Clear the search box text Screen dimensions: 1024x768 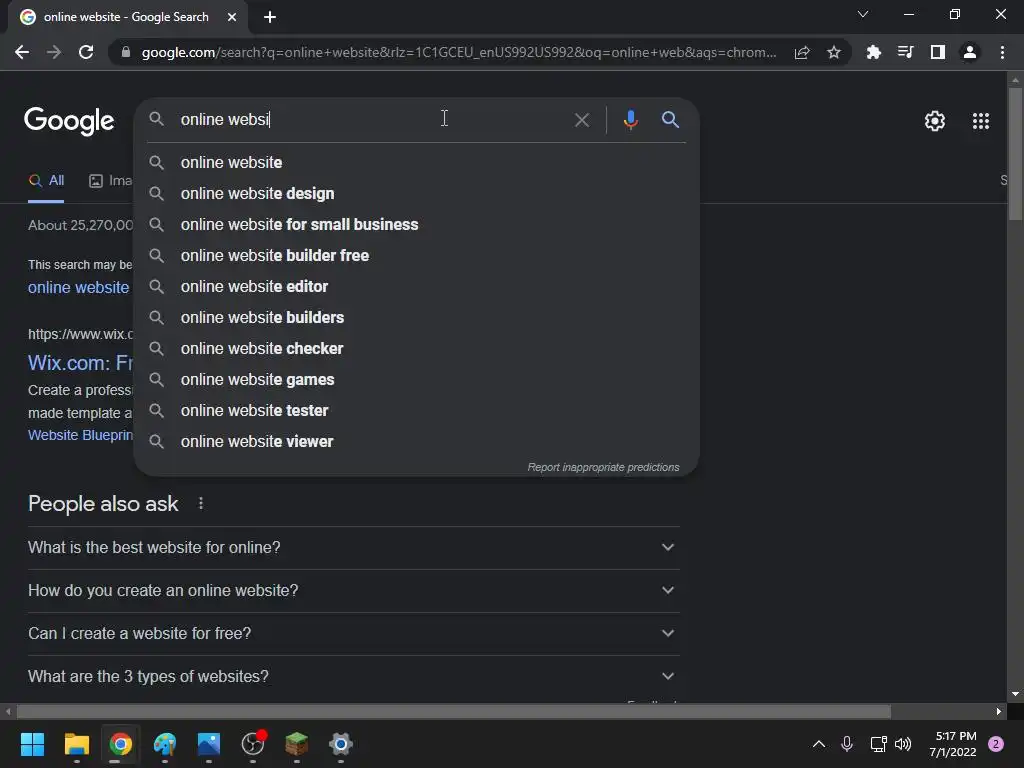[581, 120]
